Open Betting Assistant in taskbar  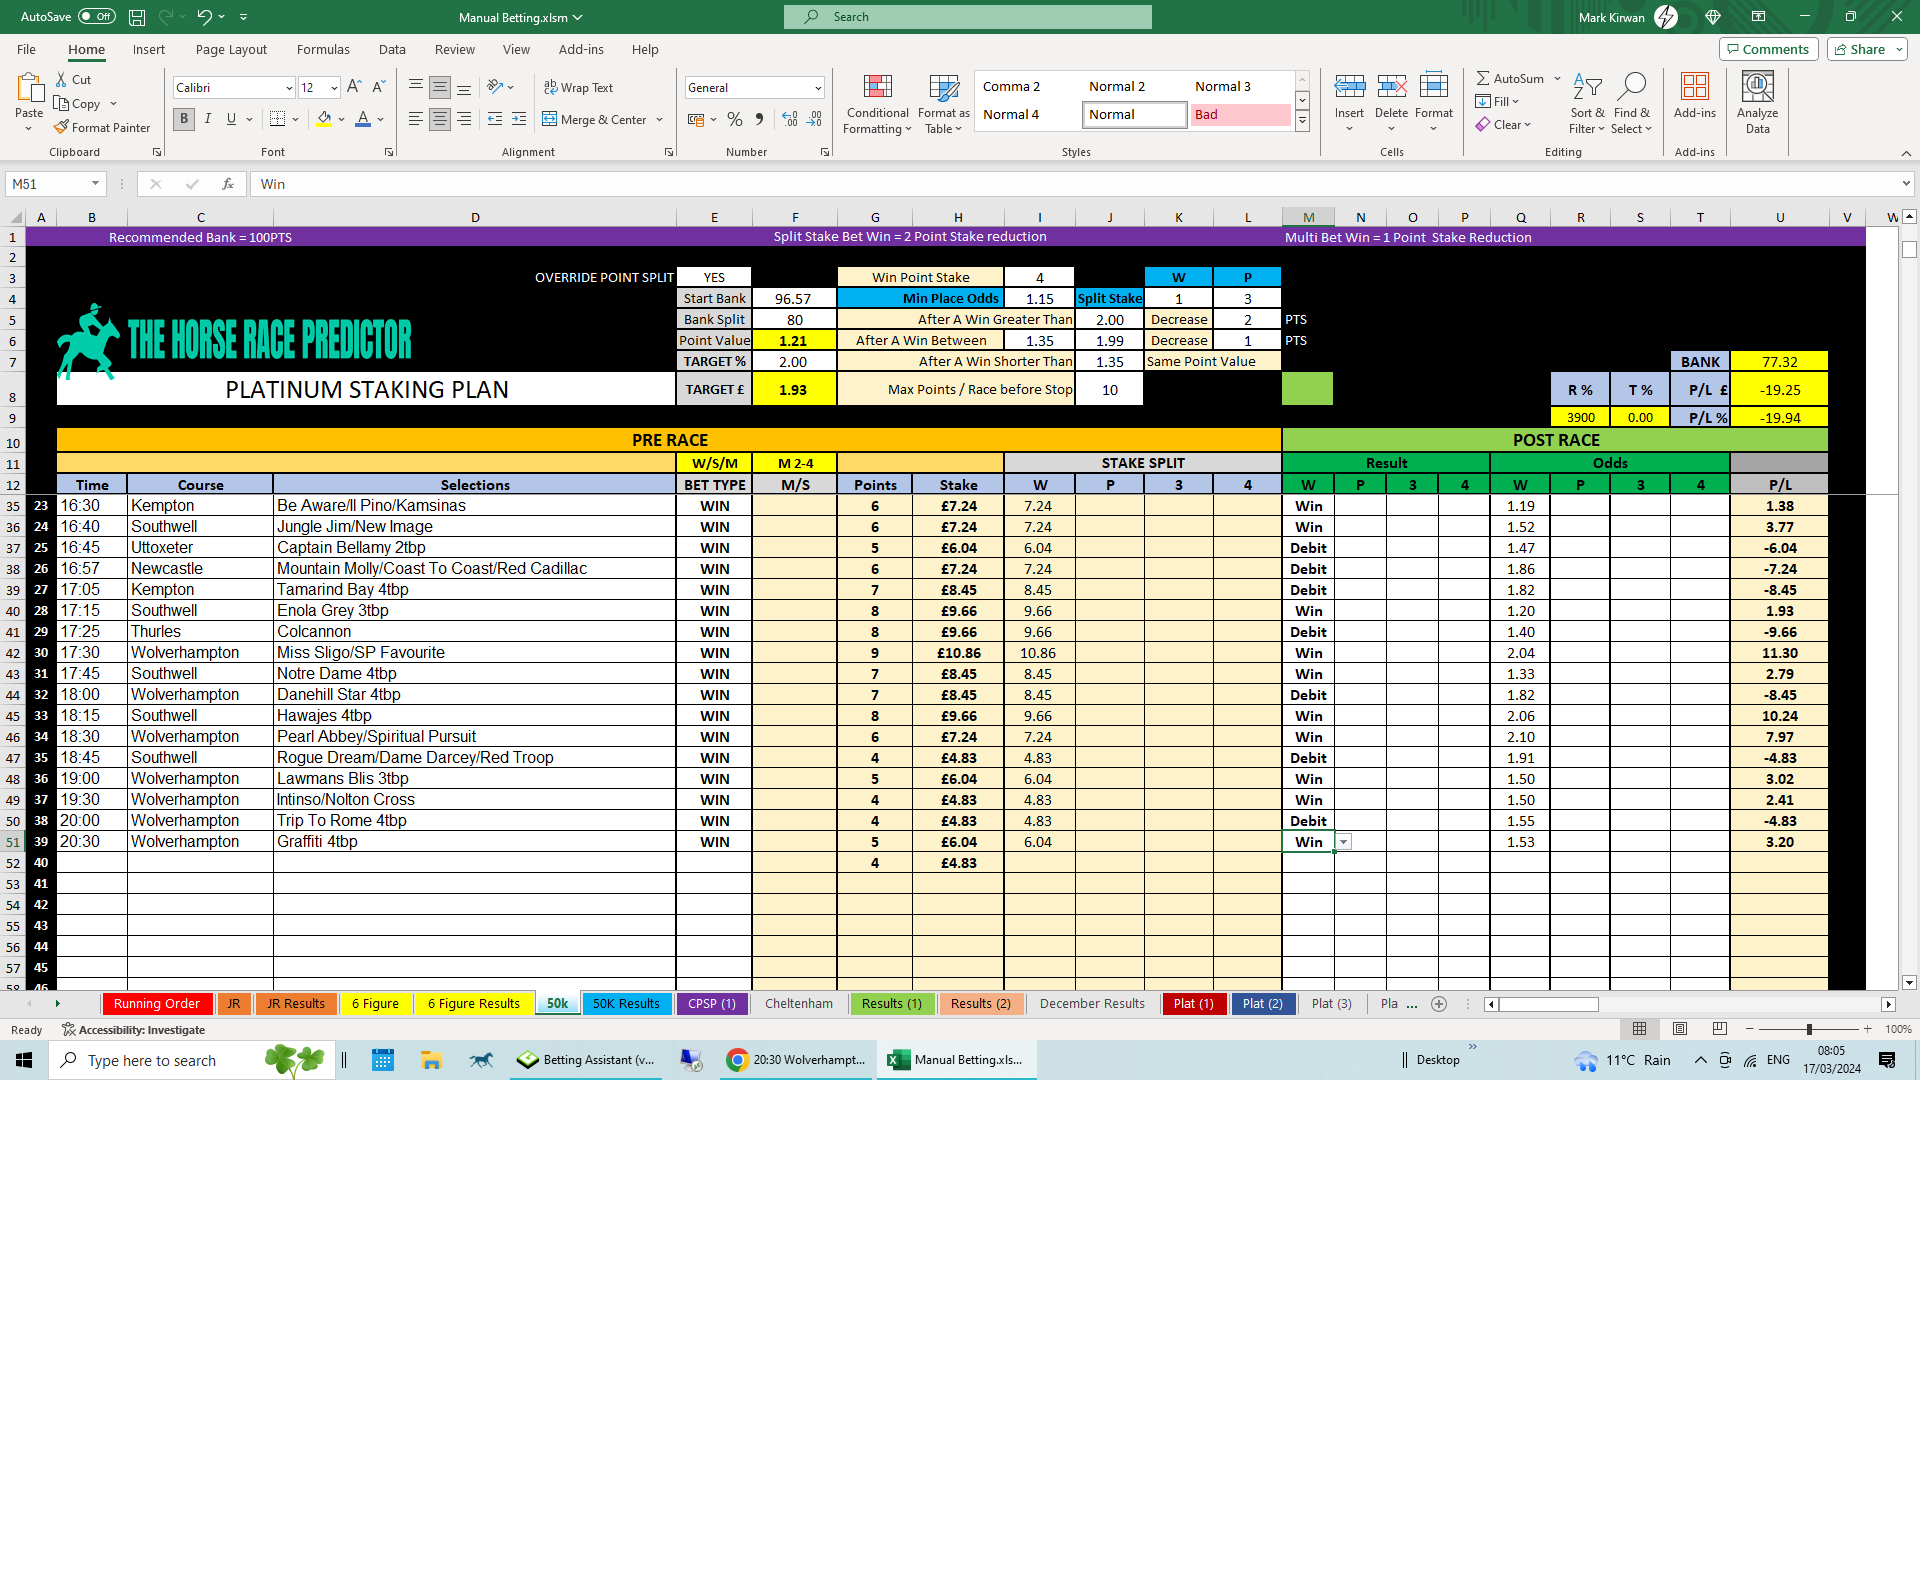(x=586, y=1060)
